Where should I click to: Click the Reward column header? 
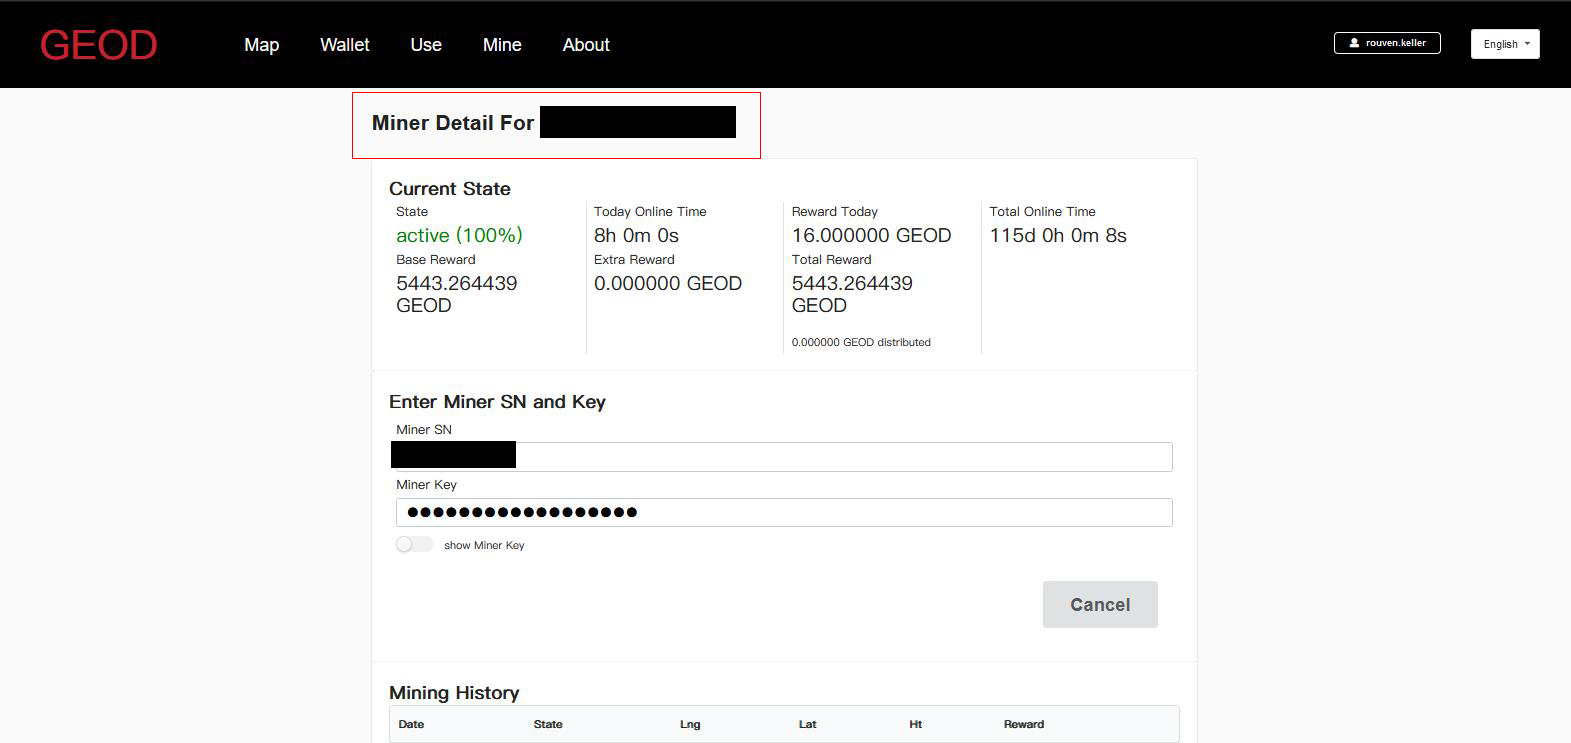tap(1023, 724)
